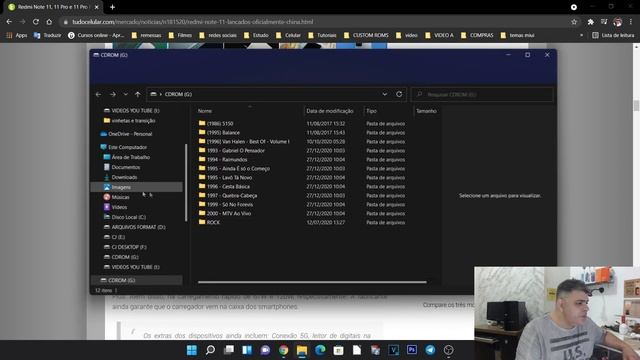
Task: Open Músicas in sidebar
Action: tap(116, 197)
